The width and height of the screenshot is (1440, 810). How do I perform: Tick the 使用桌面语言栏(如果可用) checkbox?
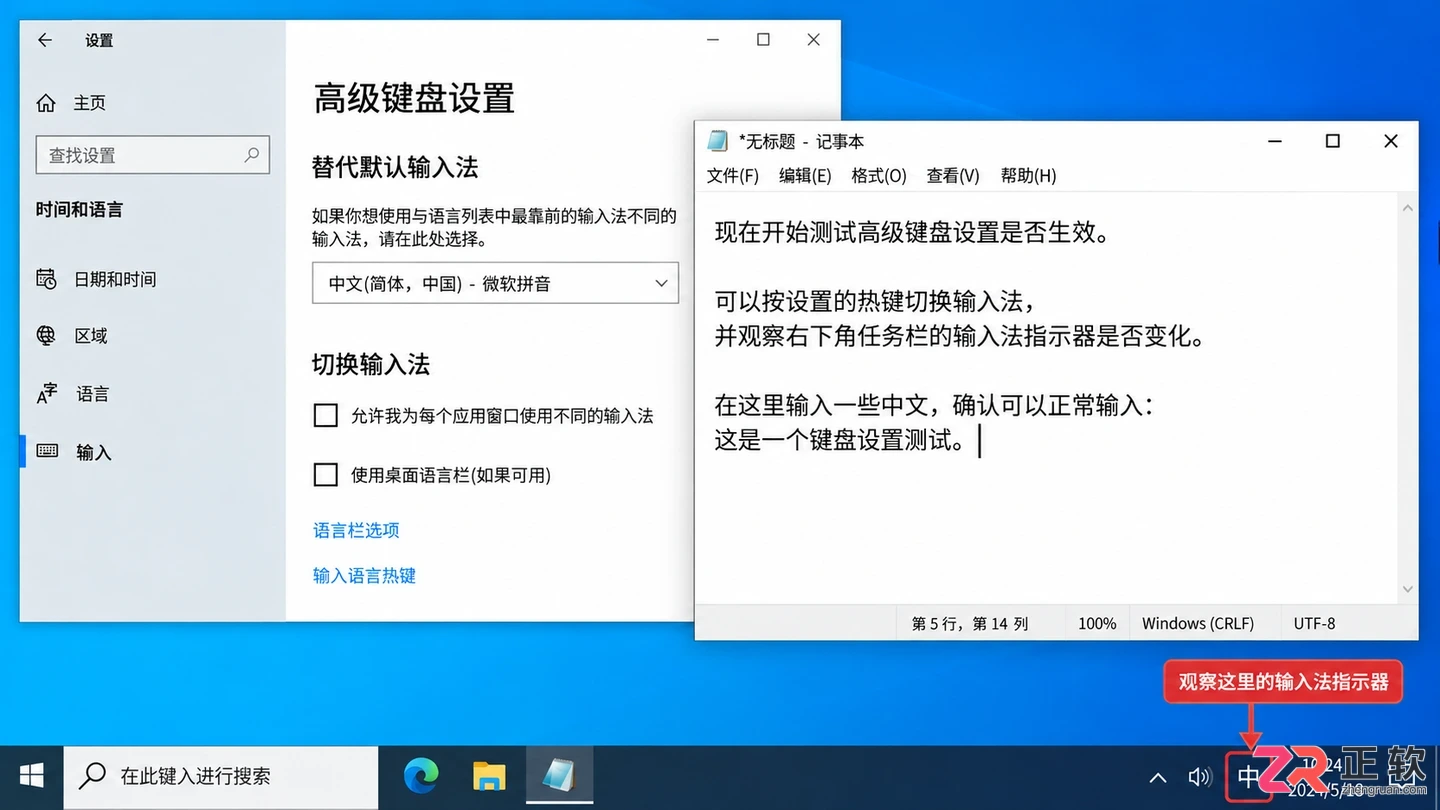click(x=326, y=474)
